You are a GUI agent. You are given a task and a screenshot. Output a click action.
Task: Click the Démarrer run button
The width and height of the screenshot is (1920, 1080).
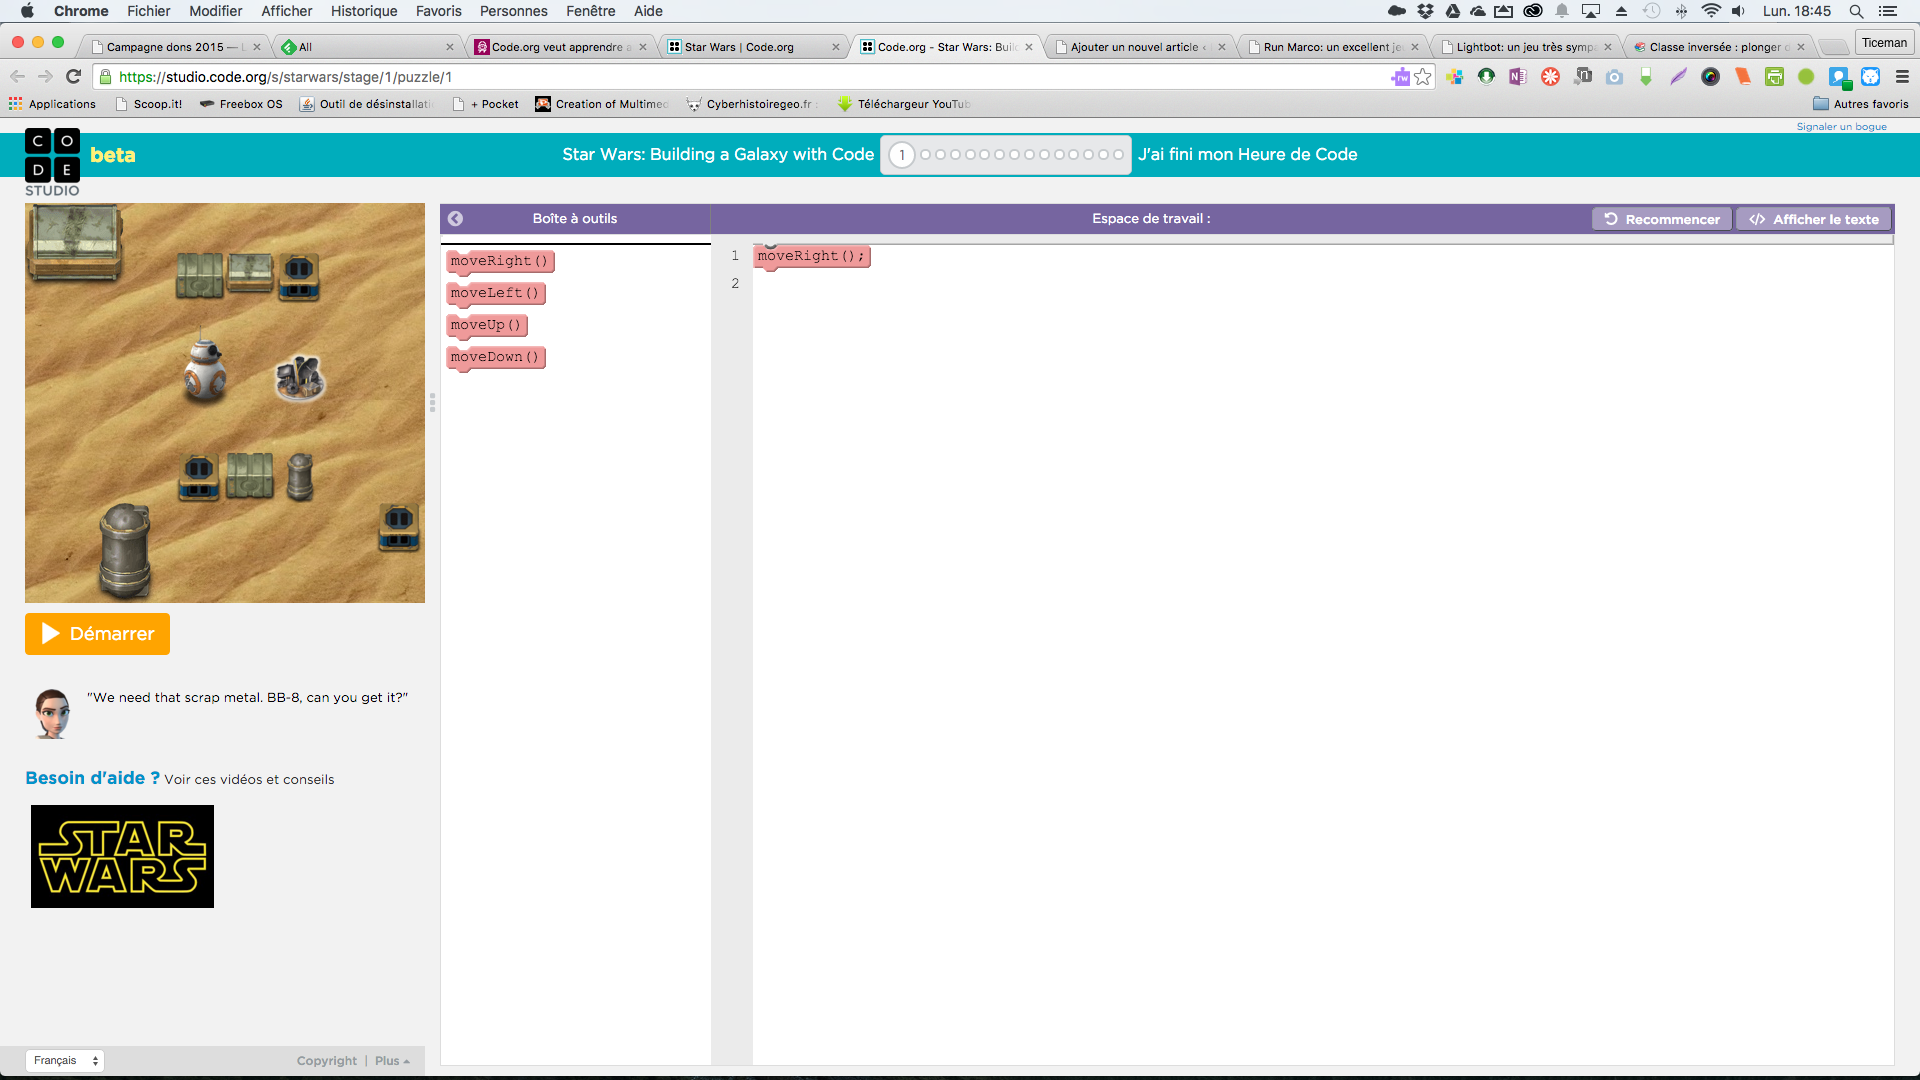pos(97,634)
